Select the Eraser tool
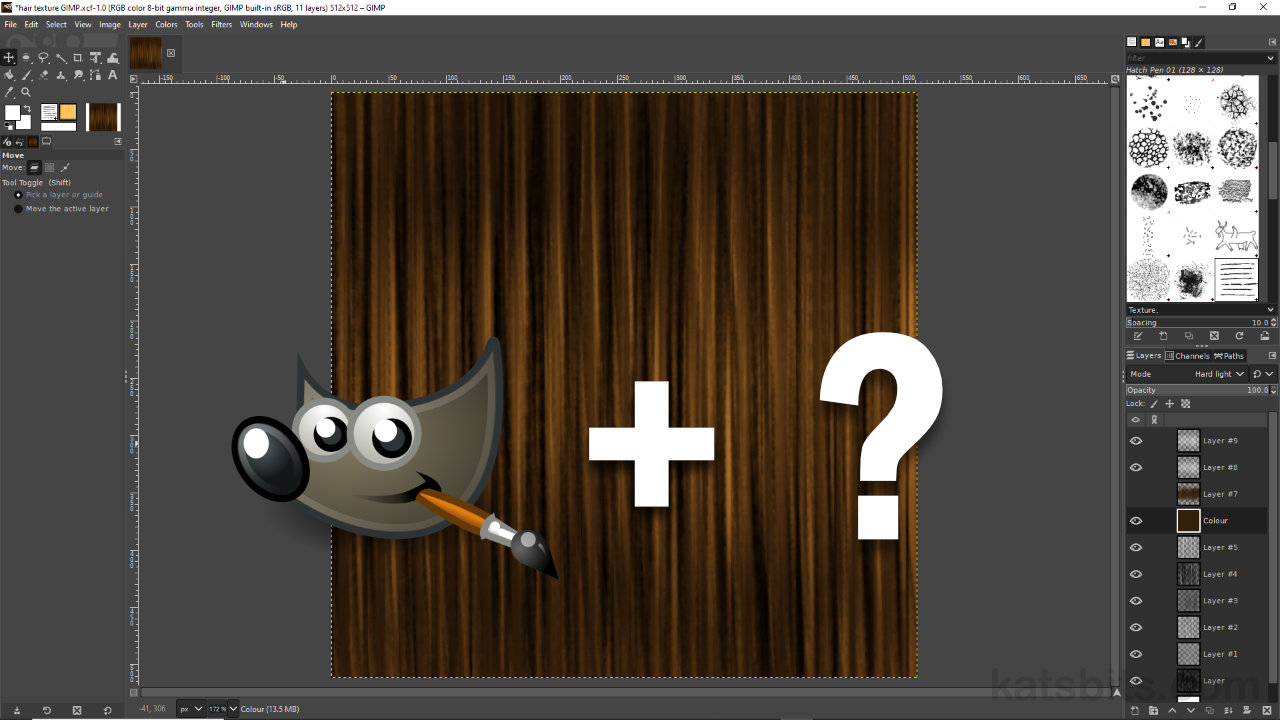The image size is (1280, 720). tap(43, 75)
